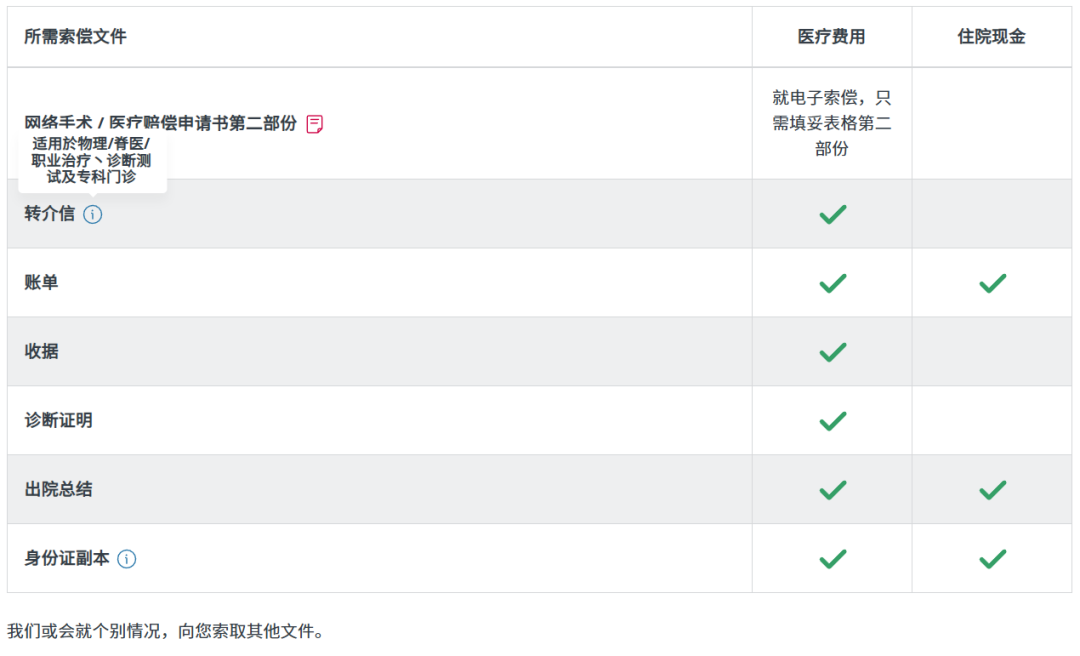The width and height of the screenshot is (1080, 656).
Task: Click the 账单 row label
Action: [x=42, y=283]
